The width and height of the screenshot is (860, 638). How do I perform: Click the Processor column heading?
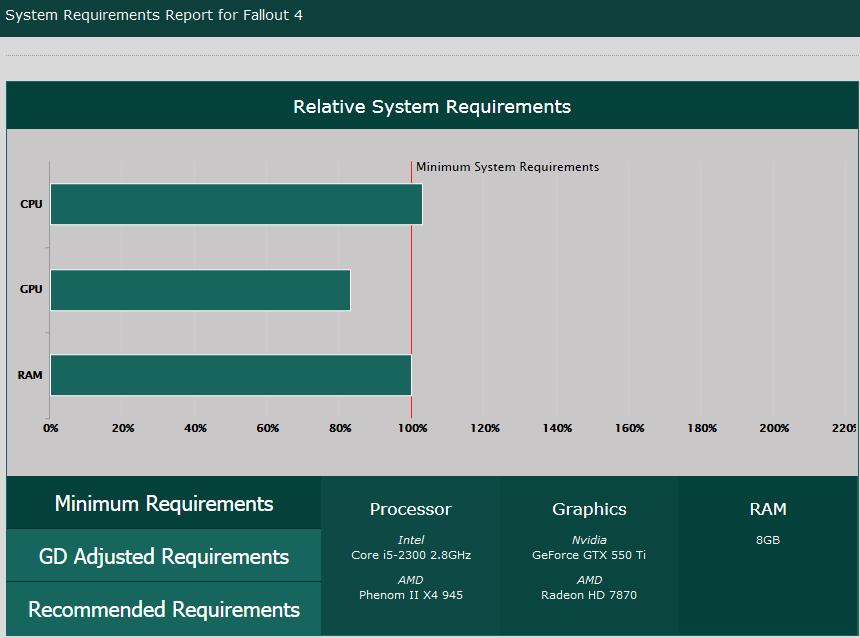(411, 509)
